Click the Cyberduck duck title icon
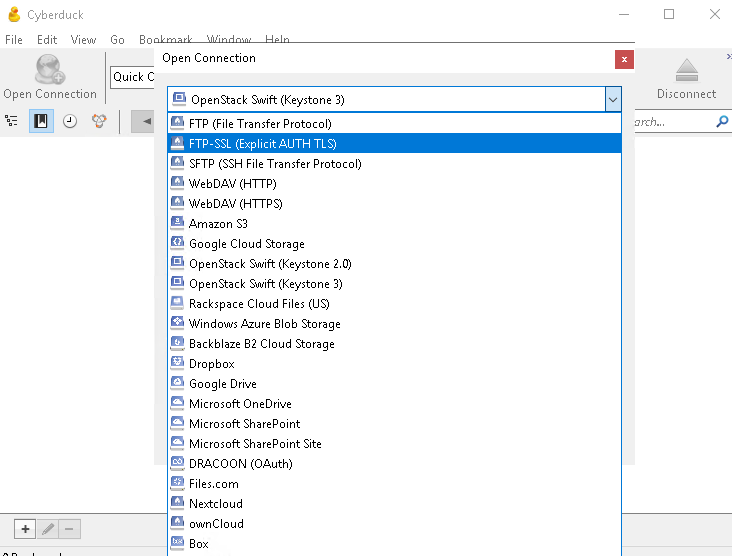732x556 pixels. [14, 14]
